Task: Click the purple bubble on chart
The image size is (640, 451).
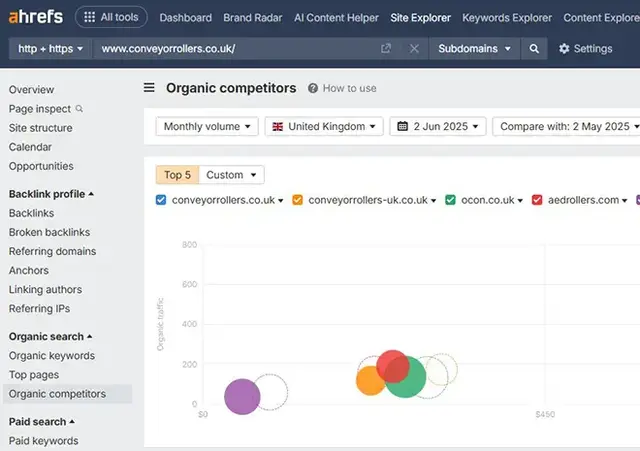Action: 241,397
